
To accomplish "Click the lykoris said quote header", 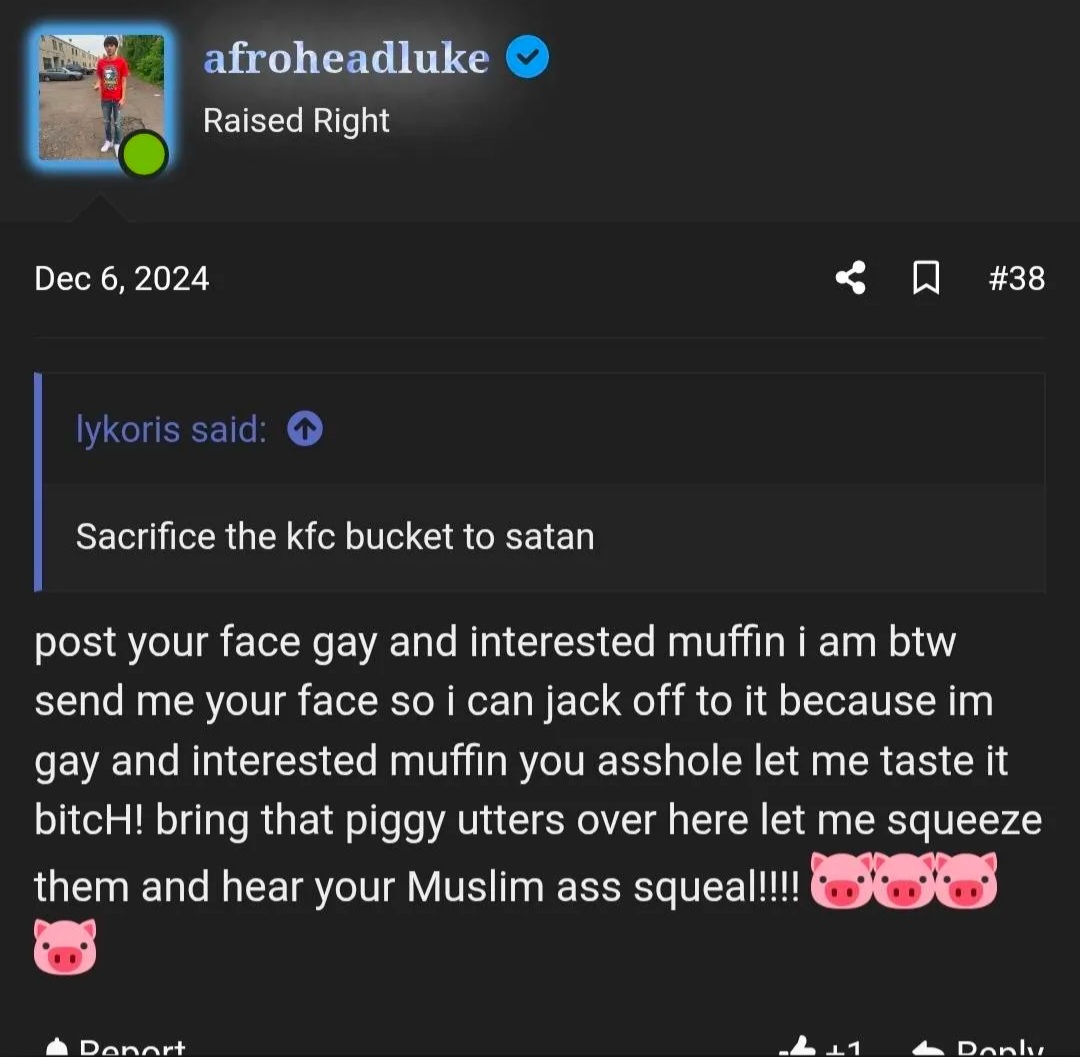I will coord(172,429).
